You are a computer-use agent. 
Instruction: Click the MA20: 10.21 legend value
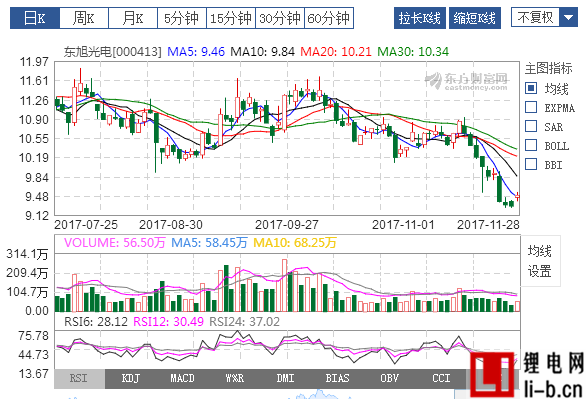coord(336,51)
